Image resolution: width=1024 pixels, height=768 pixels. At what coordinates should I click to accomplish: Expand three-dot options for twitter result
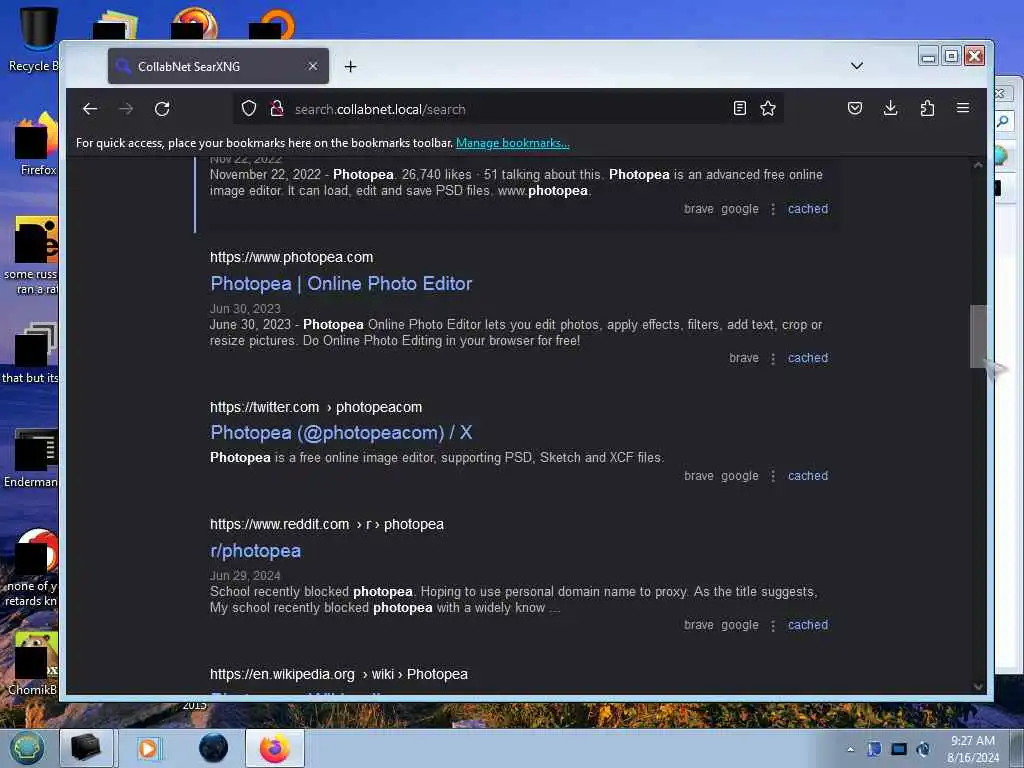(x=773, y=477)
